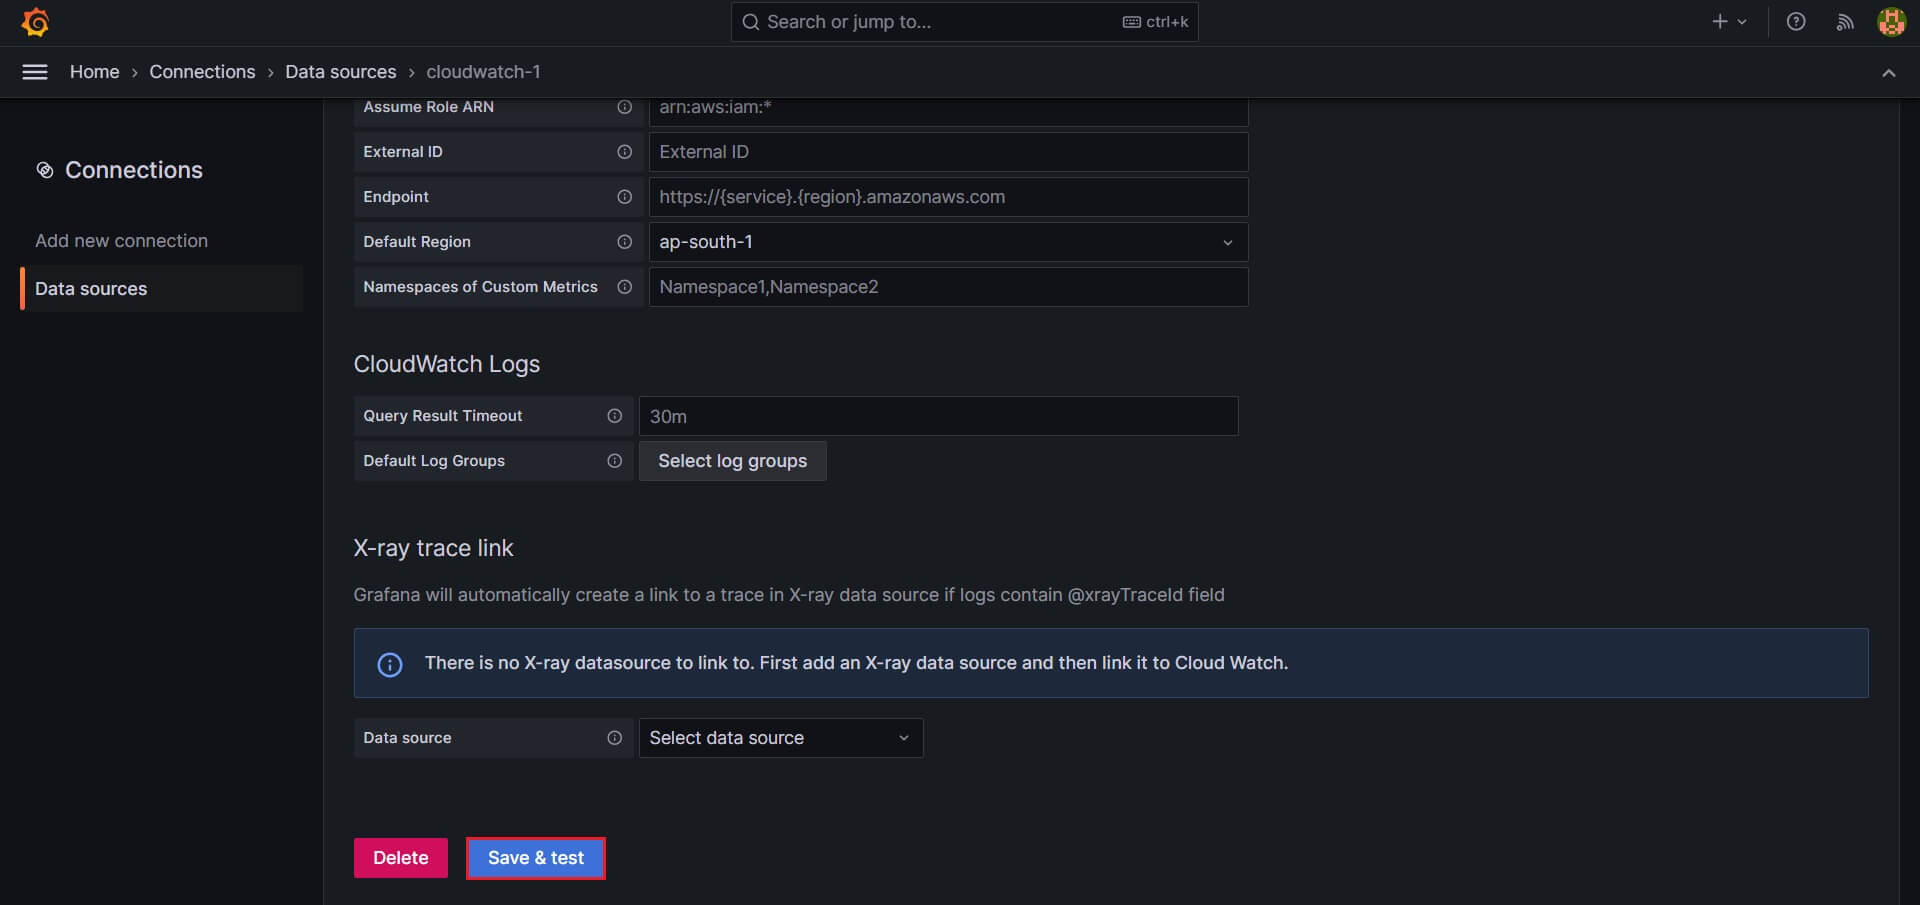Click the user profile avatar
Viewport: 1920px width, 905px height.
1892,21
